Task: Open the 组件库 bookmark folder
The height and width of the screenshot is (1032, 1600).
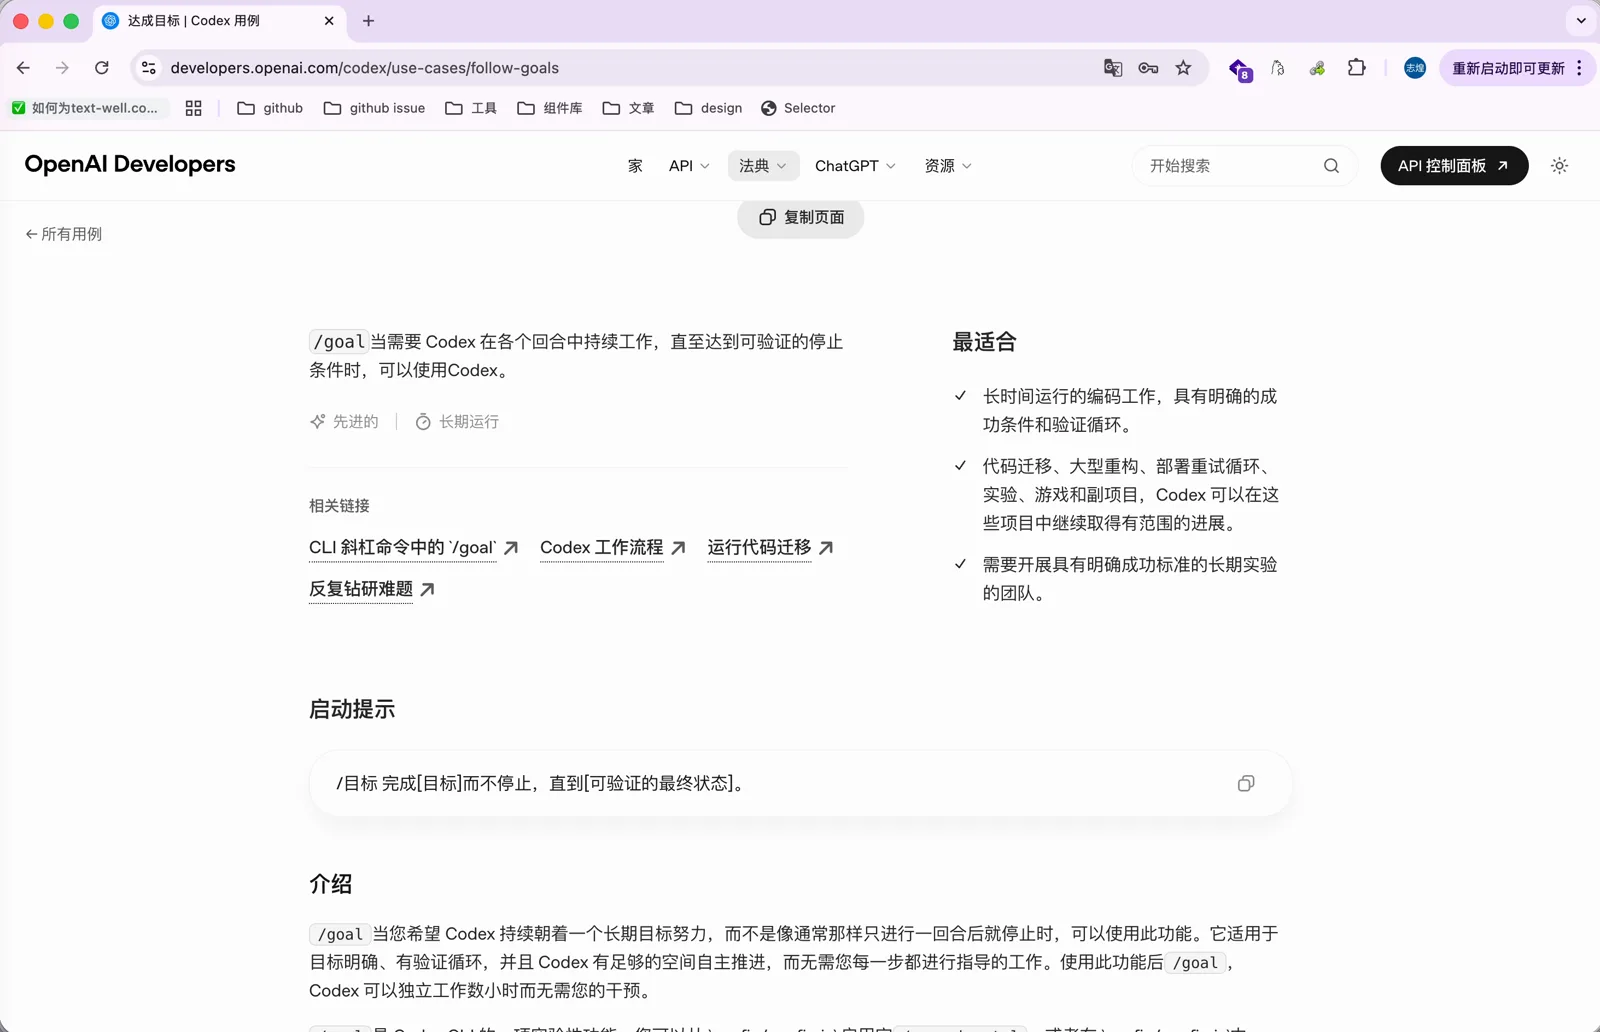Action: (550, 108)
